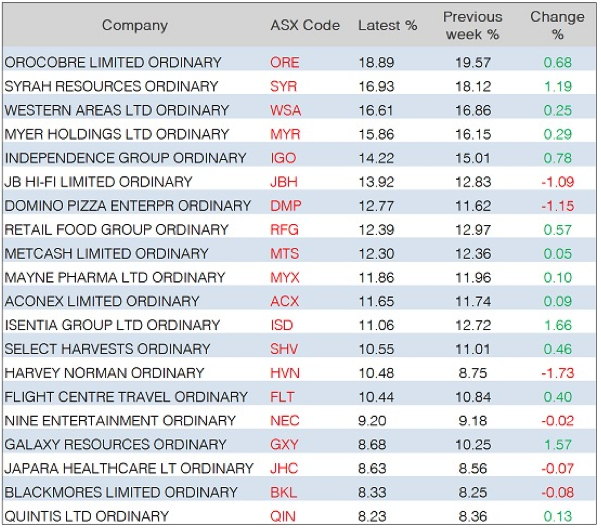Click the Company column header

coord(135,25)
